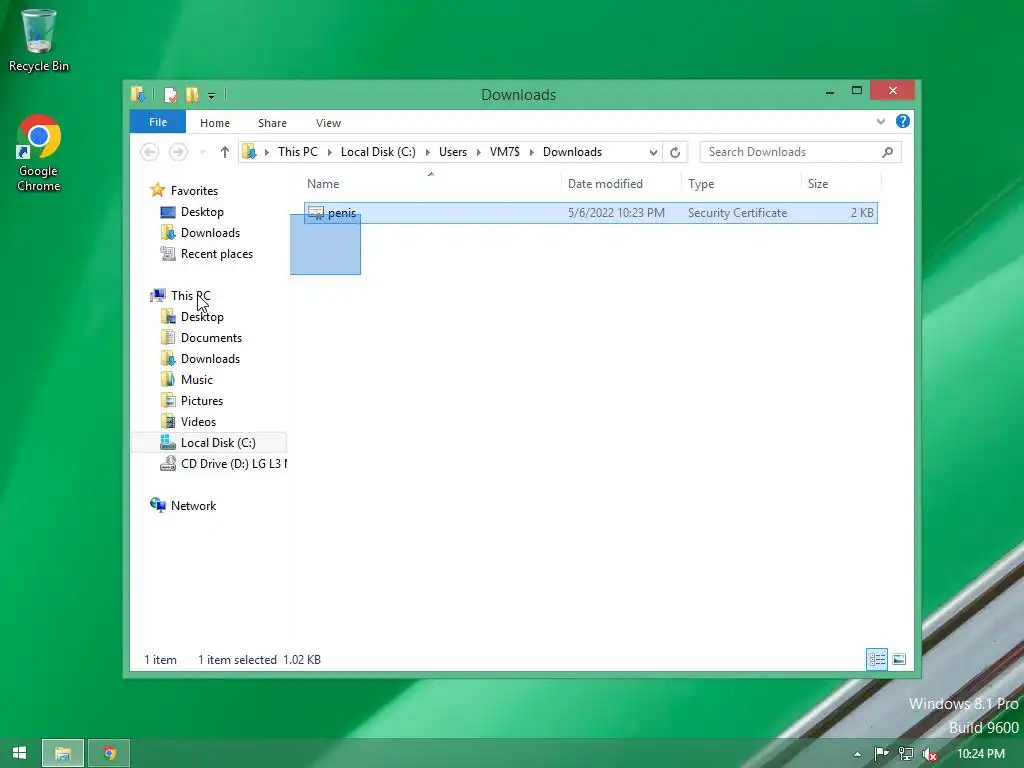This screenshot has height=768, width=1024.
Task: Open the Windows Start button
Action: coord(20,753)
